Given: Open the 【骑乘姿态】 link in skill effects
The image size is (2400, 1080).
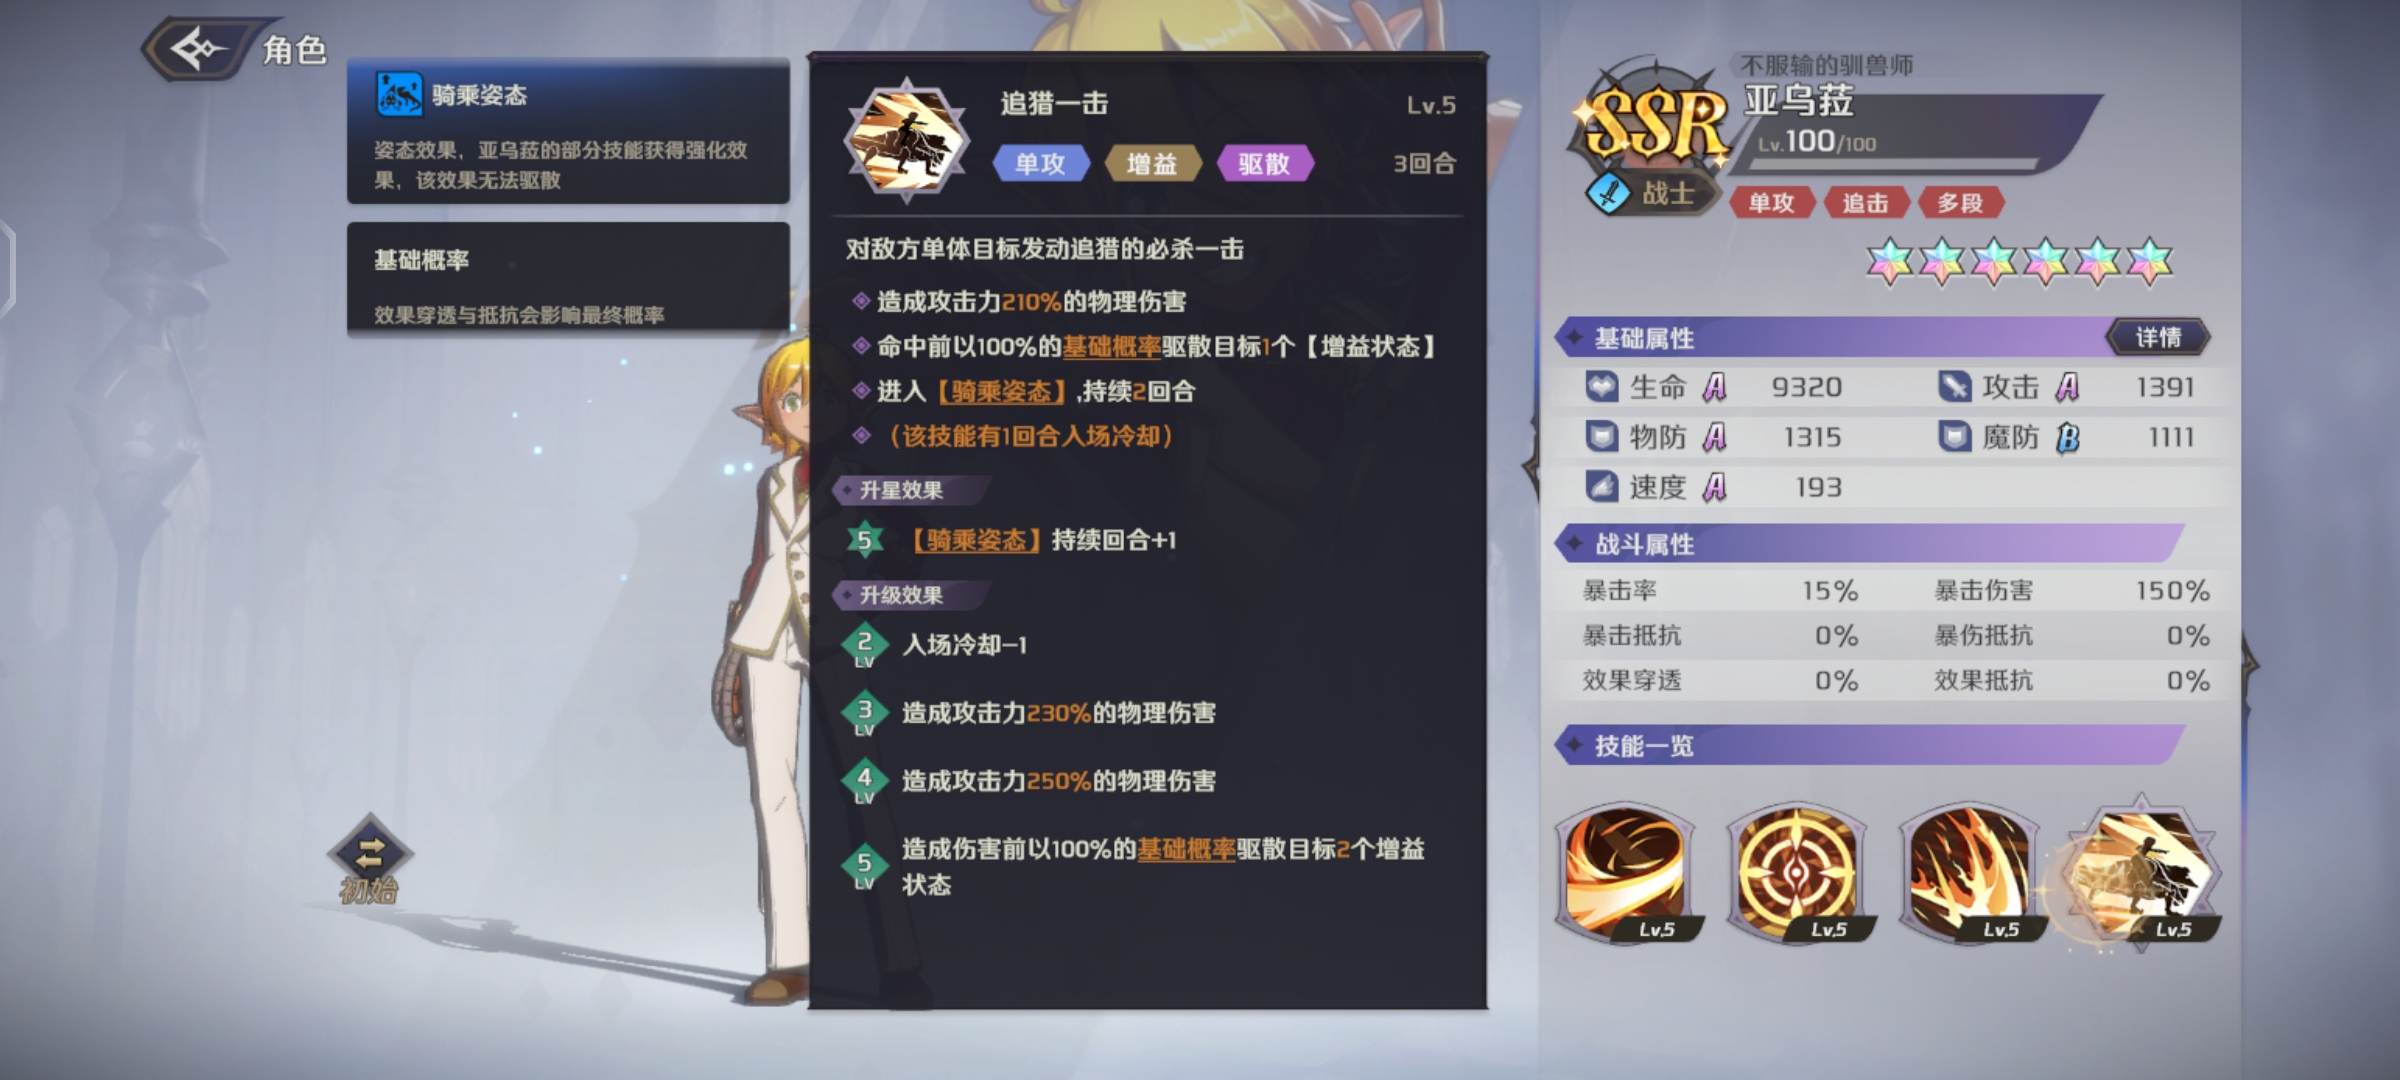Looking at the screenshot, I should [x=1000, y=392].
